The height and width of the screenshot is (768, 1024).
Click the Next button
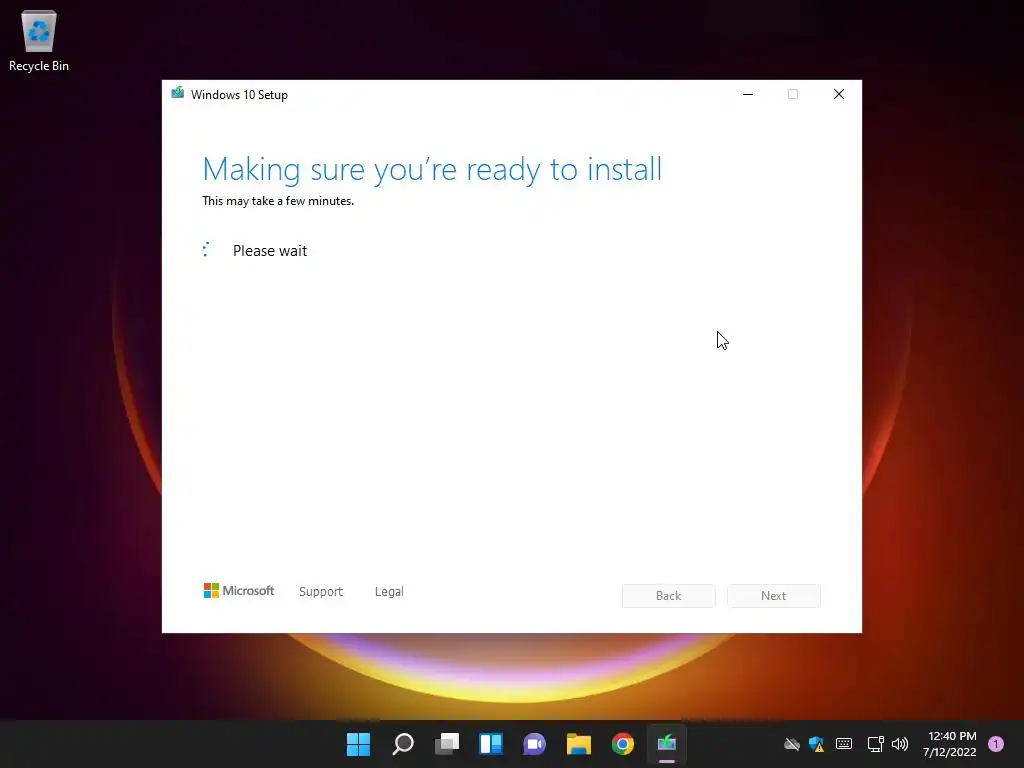pos(774,596)
